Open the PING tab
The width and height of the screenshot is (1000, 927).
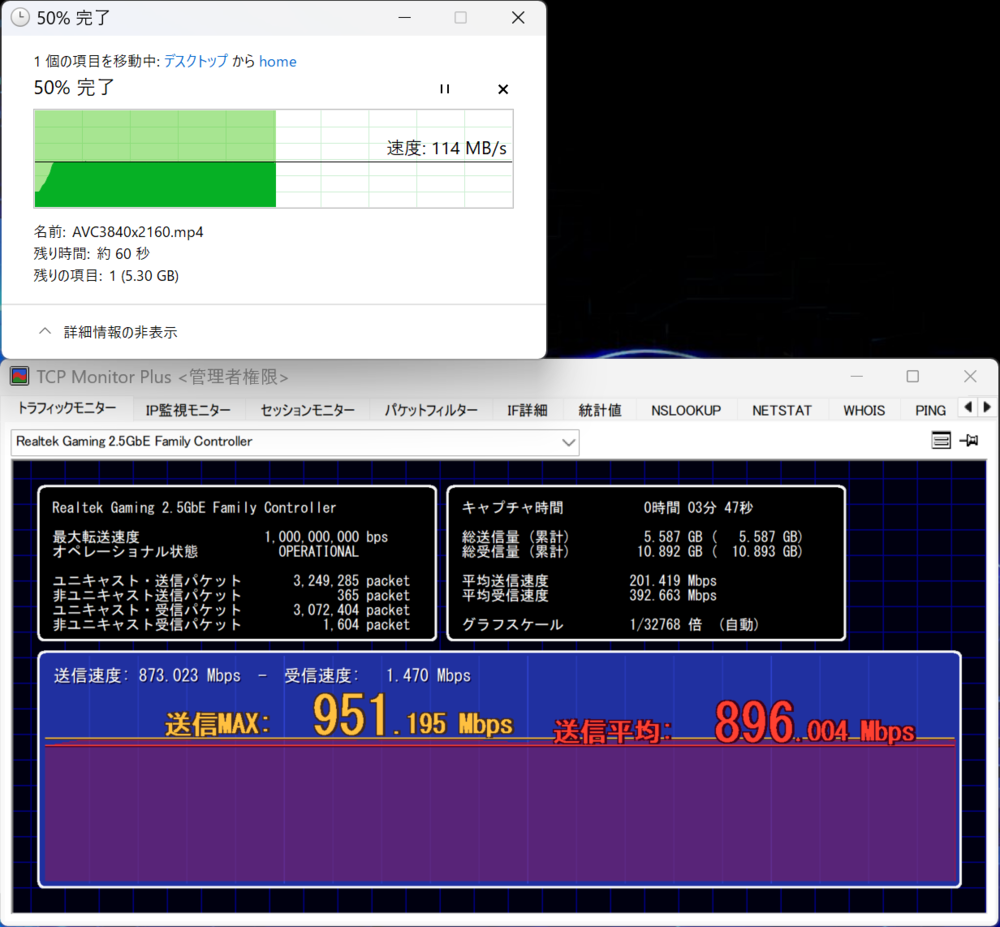[928, 409]
